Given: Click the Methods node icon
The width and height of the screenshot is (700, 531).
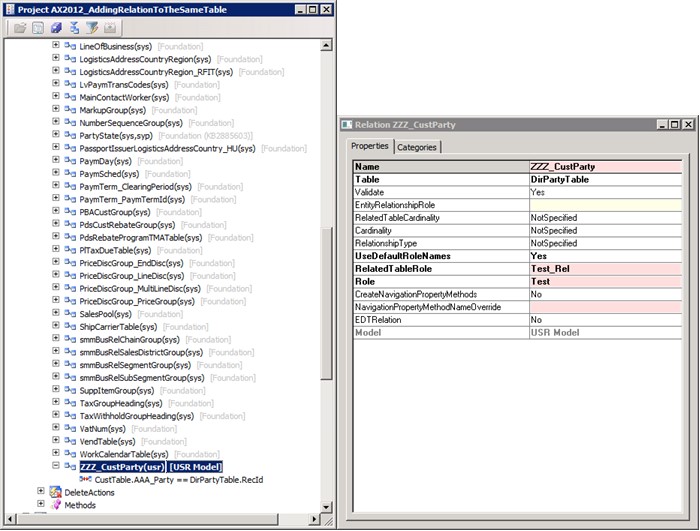Looking at the screenshot, I should pos(56,505).
